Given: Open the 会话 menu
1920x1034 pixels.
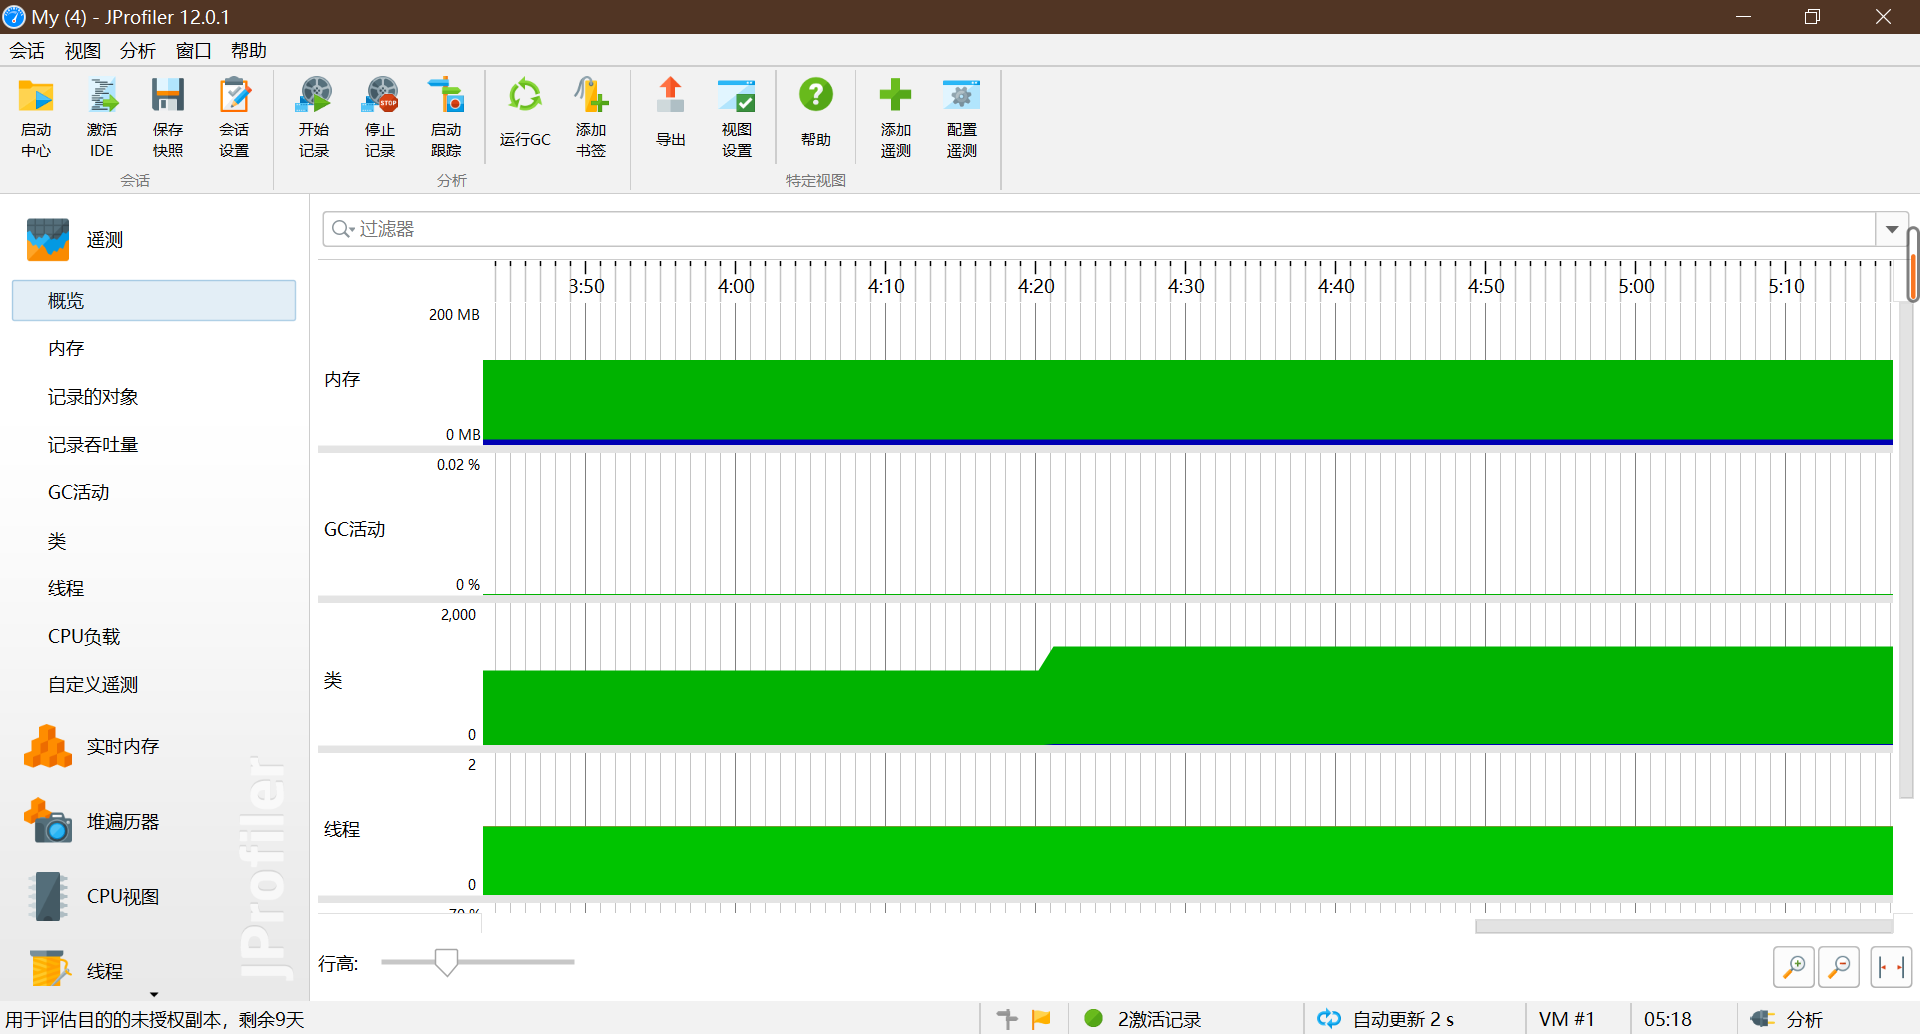Looking at the screenshot, I should point(28,51).
